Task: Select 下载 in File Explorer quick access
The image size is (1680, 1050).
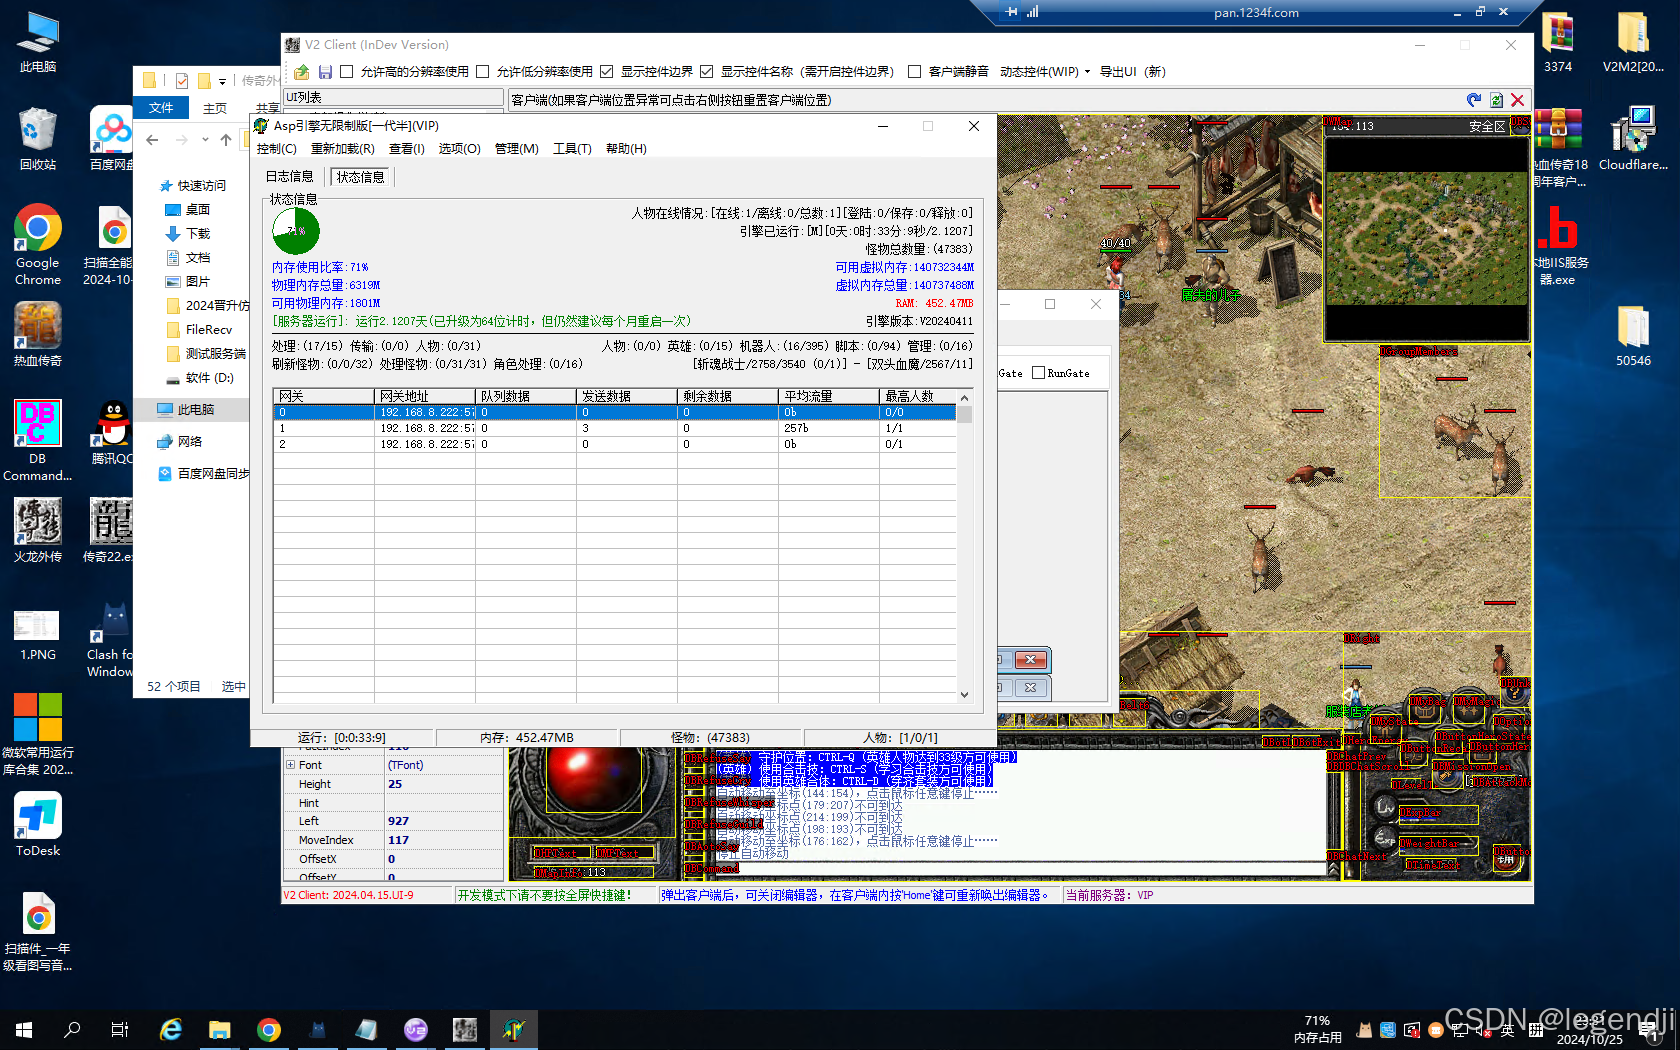Action: (x=198, y=234)
